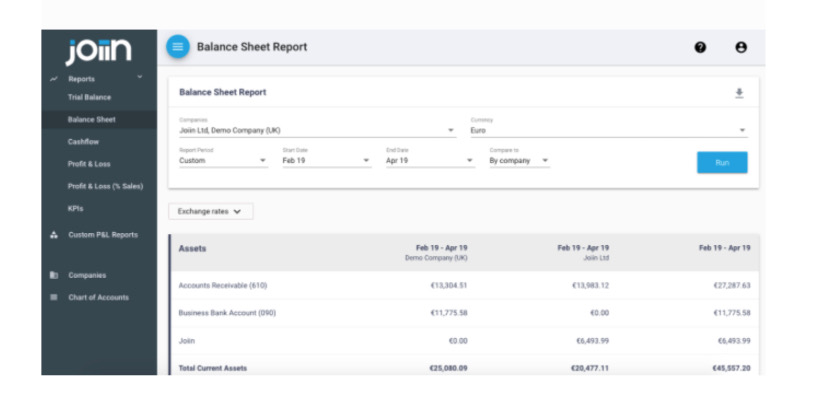The image size is (828, 412).
Task: Open KPIs report
Action: [x=76, y=209]
